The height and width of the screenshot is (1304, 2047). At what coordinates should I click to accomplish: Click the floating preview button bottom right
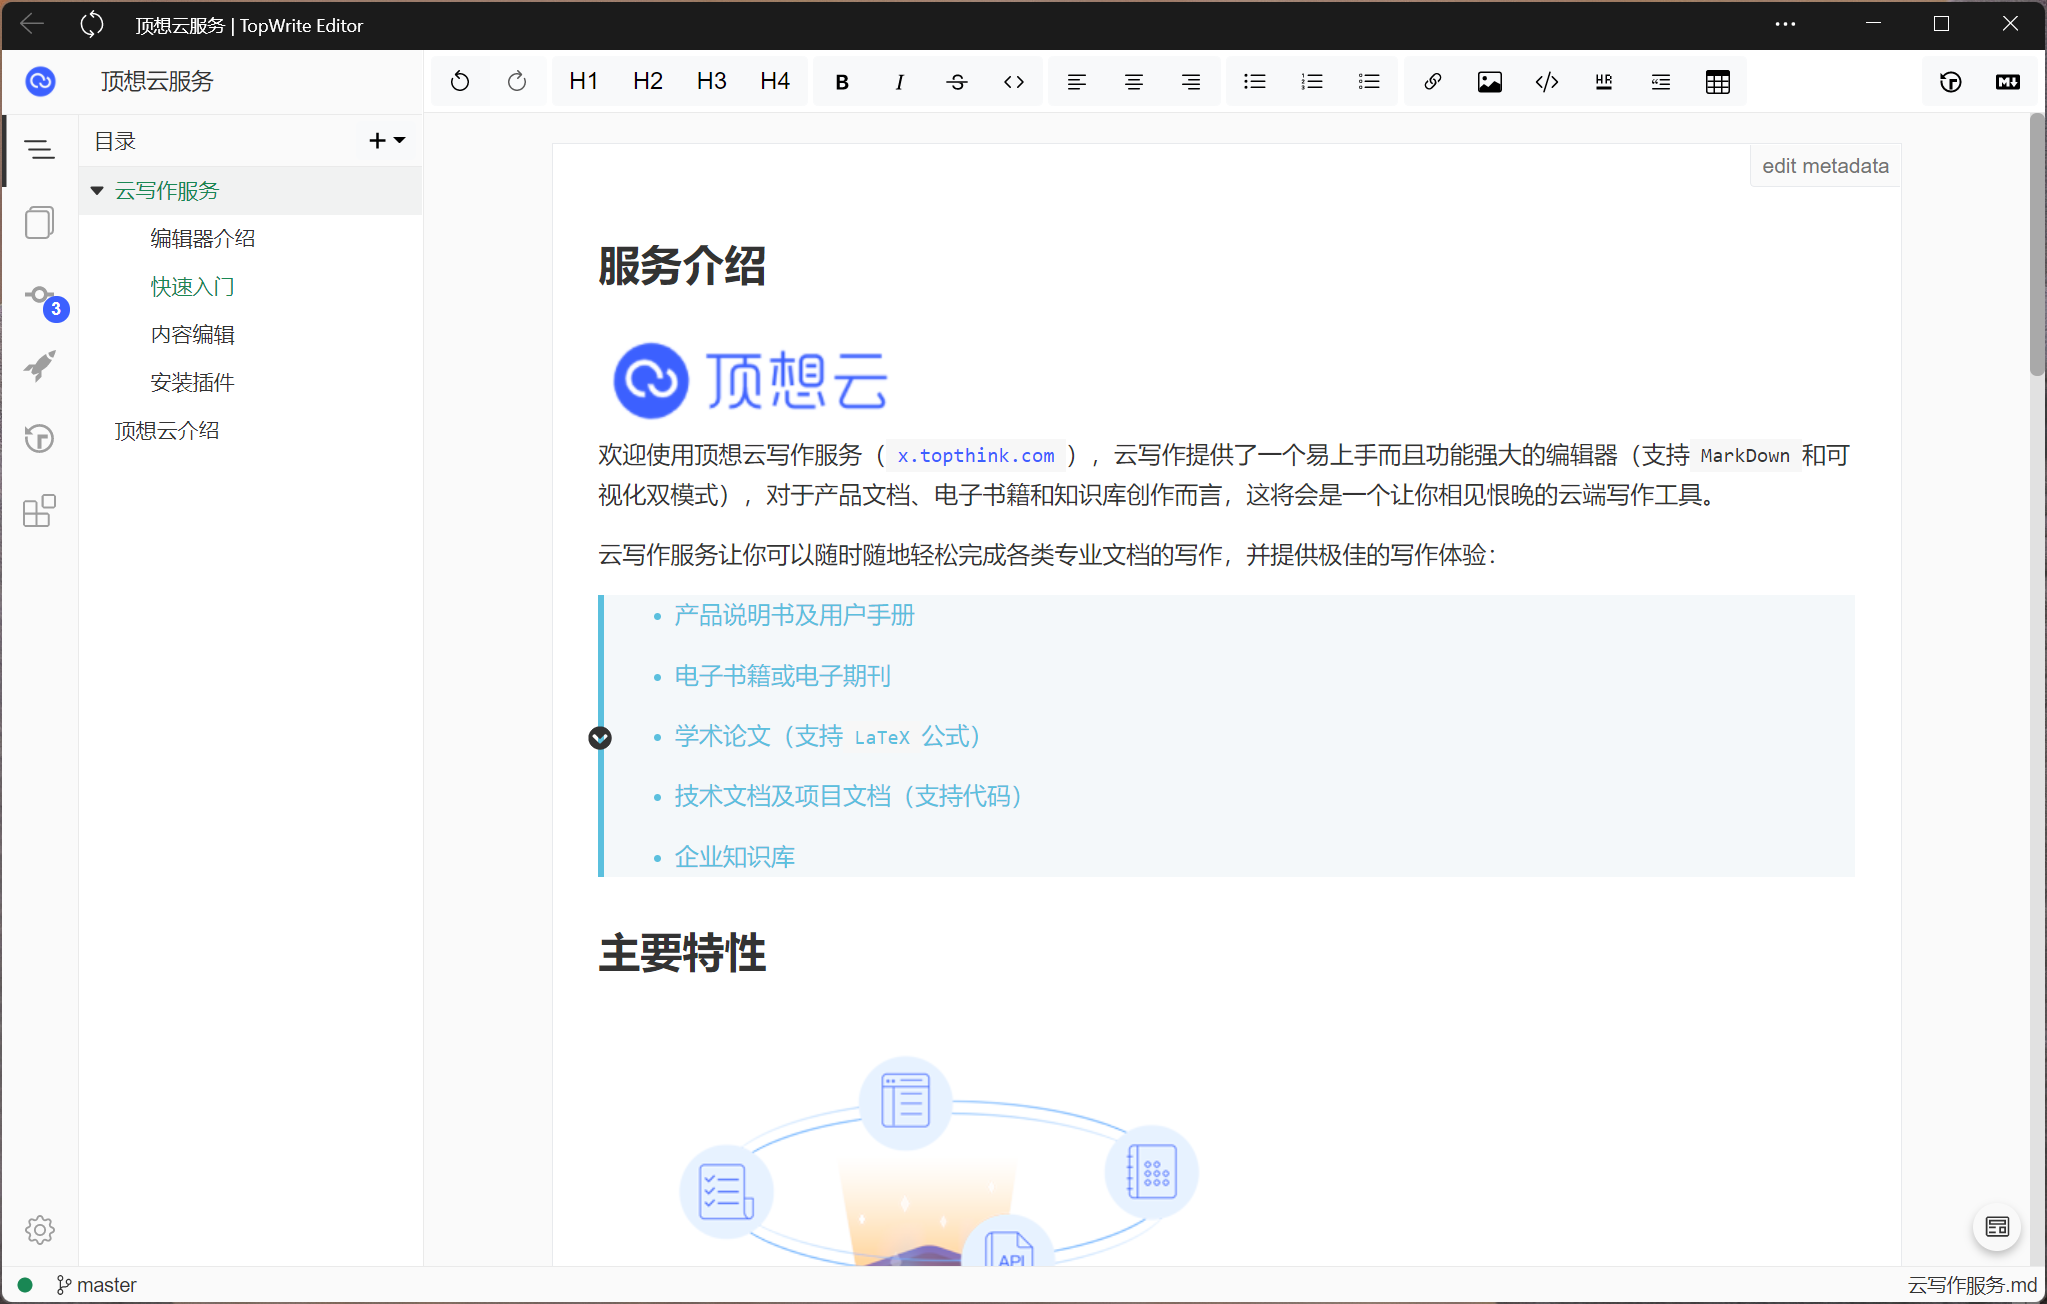point(1997,1227)
